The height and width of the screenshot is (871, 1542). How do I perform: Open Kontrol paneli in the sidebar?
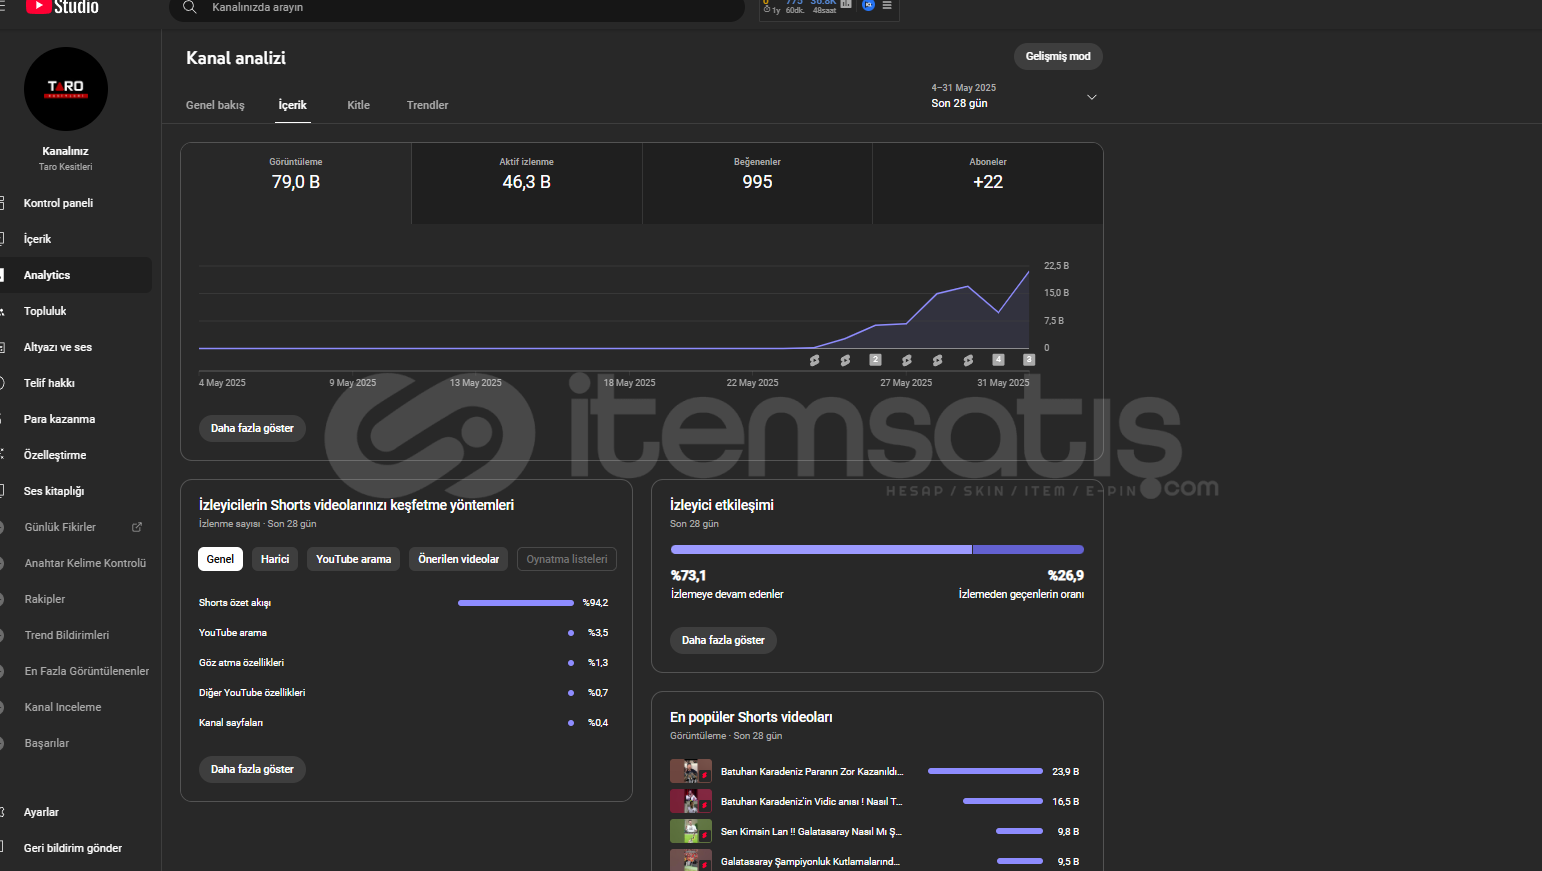76,203
